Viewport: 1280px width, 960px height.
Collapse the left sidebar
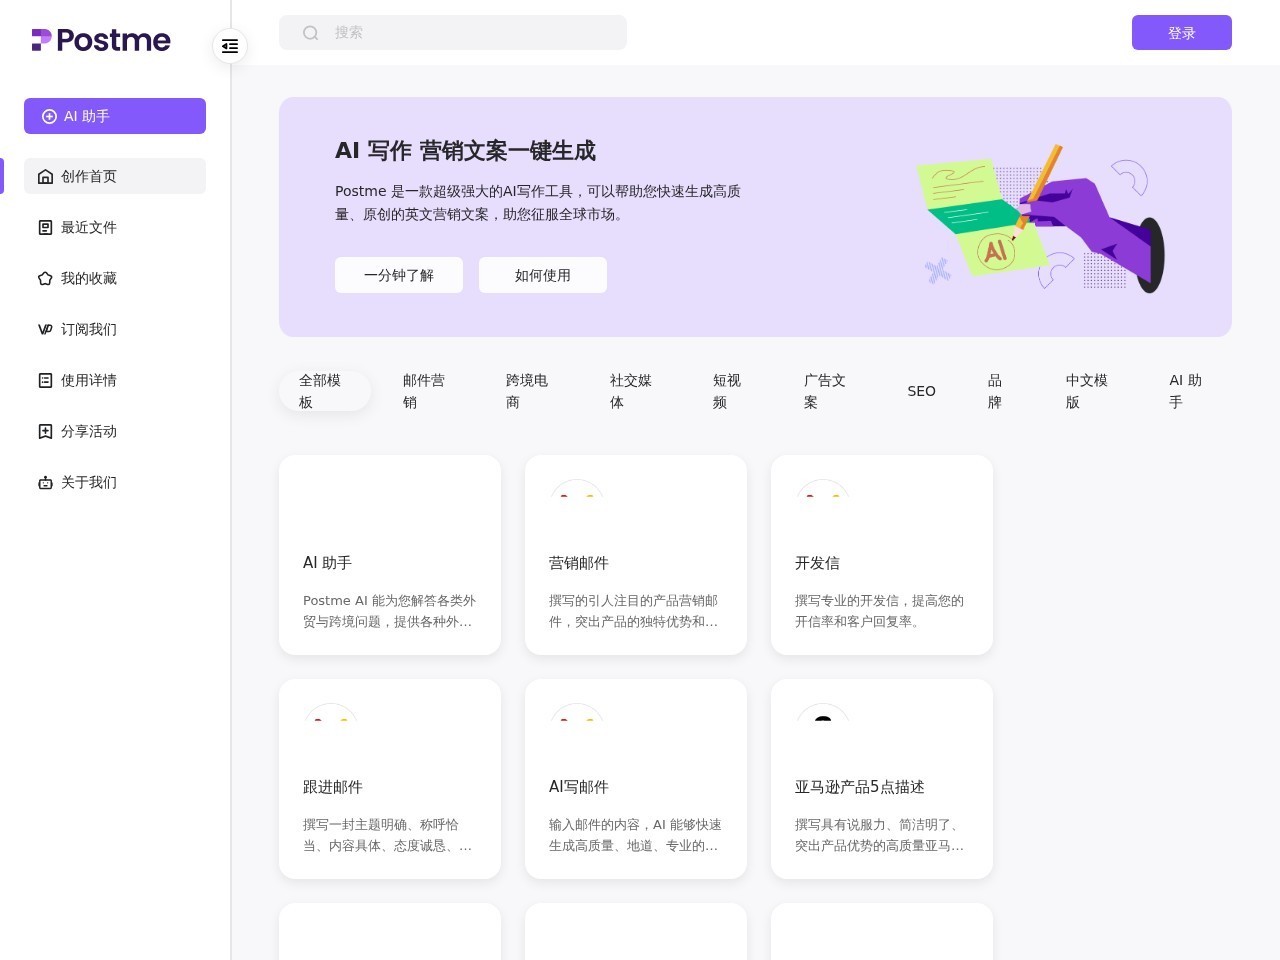click(230, 46)
